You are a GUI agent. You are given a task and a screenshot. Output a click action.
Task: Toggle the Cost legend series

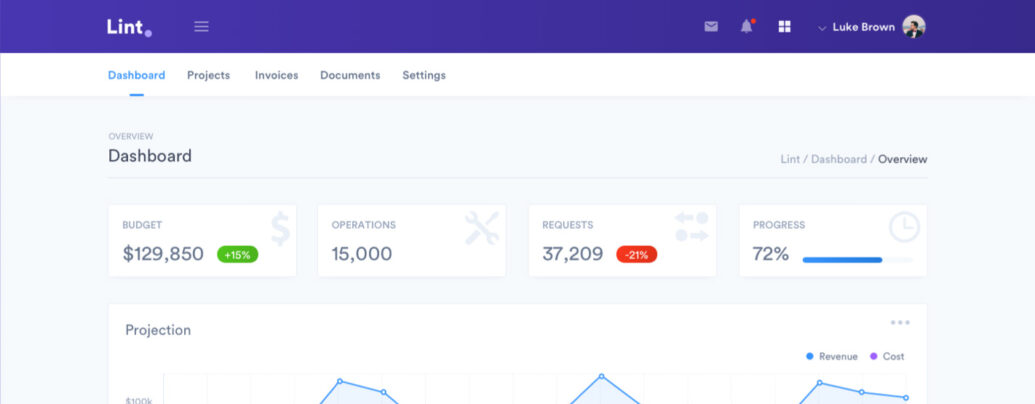click(x=887, y=356)
